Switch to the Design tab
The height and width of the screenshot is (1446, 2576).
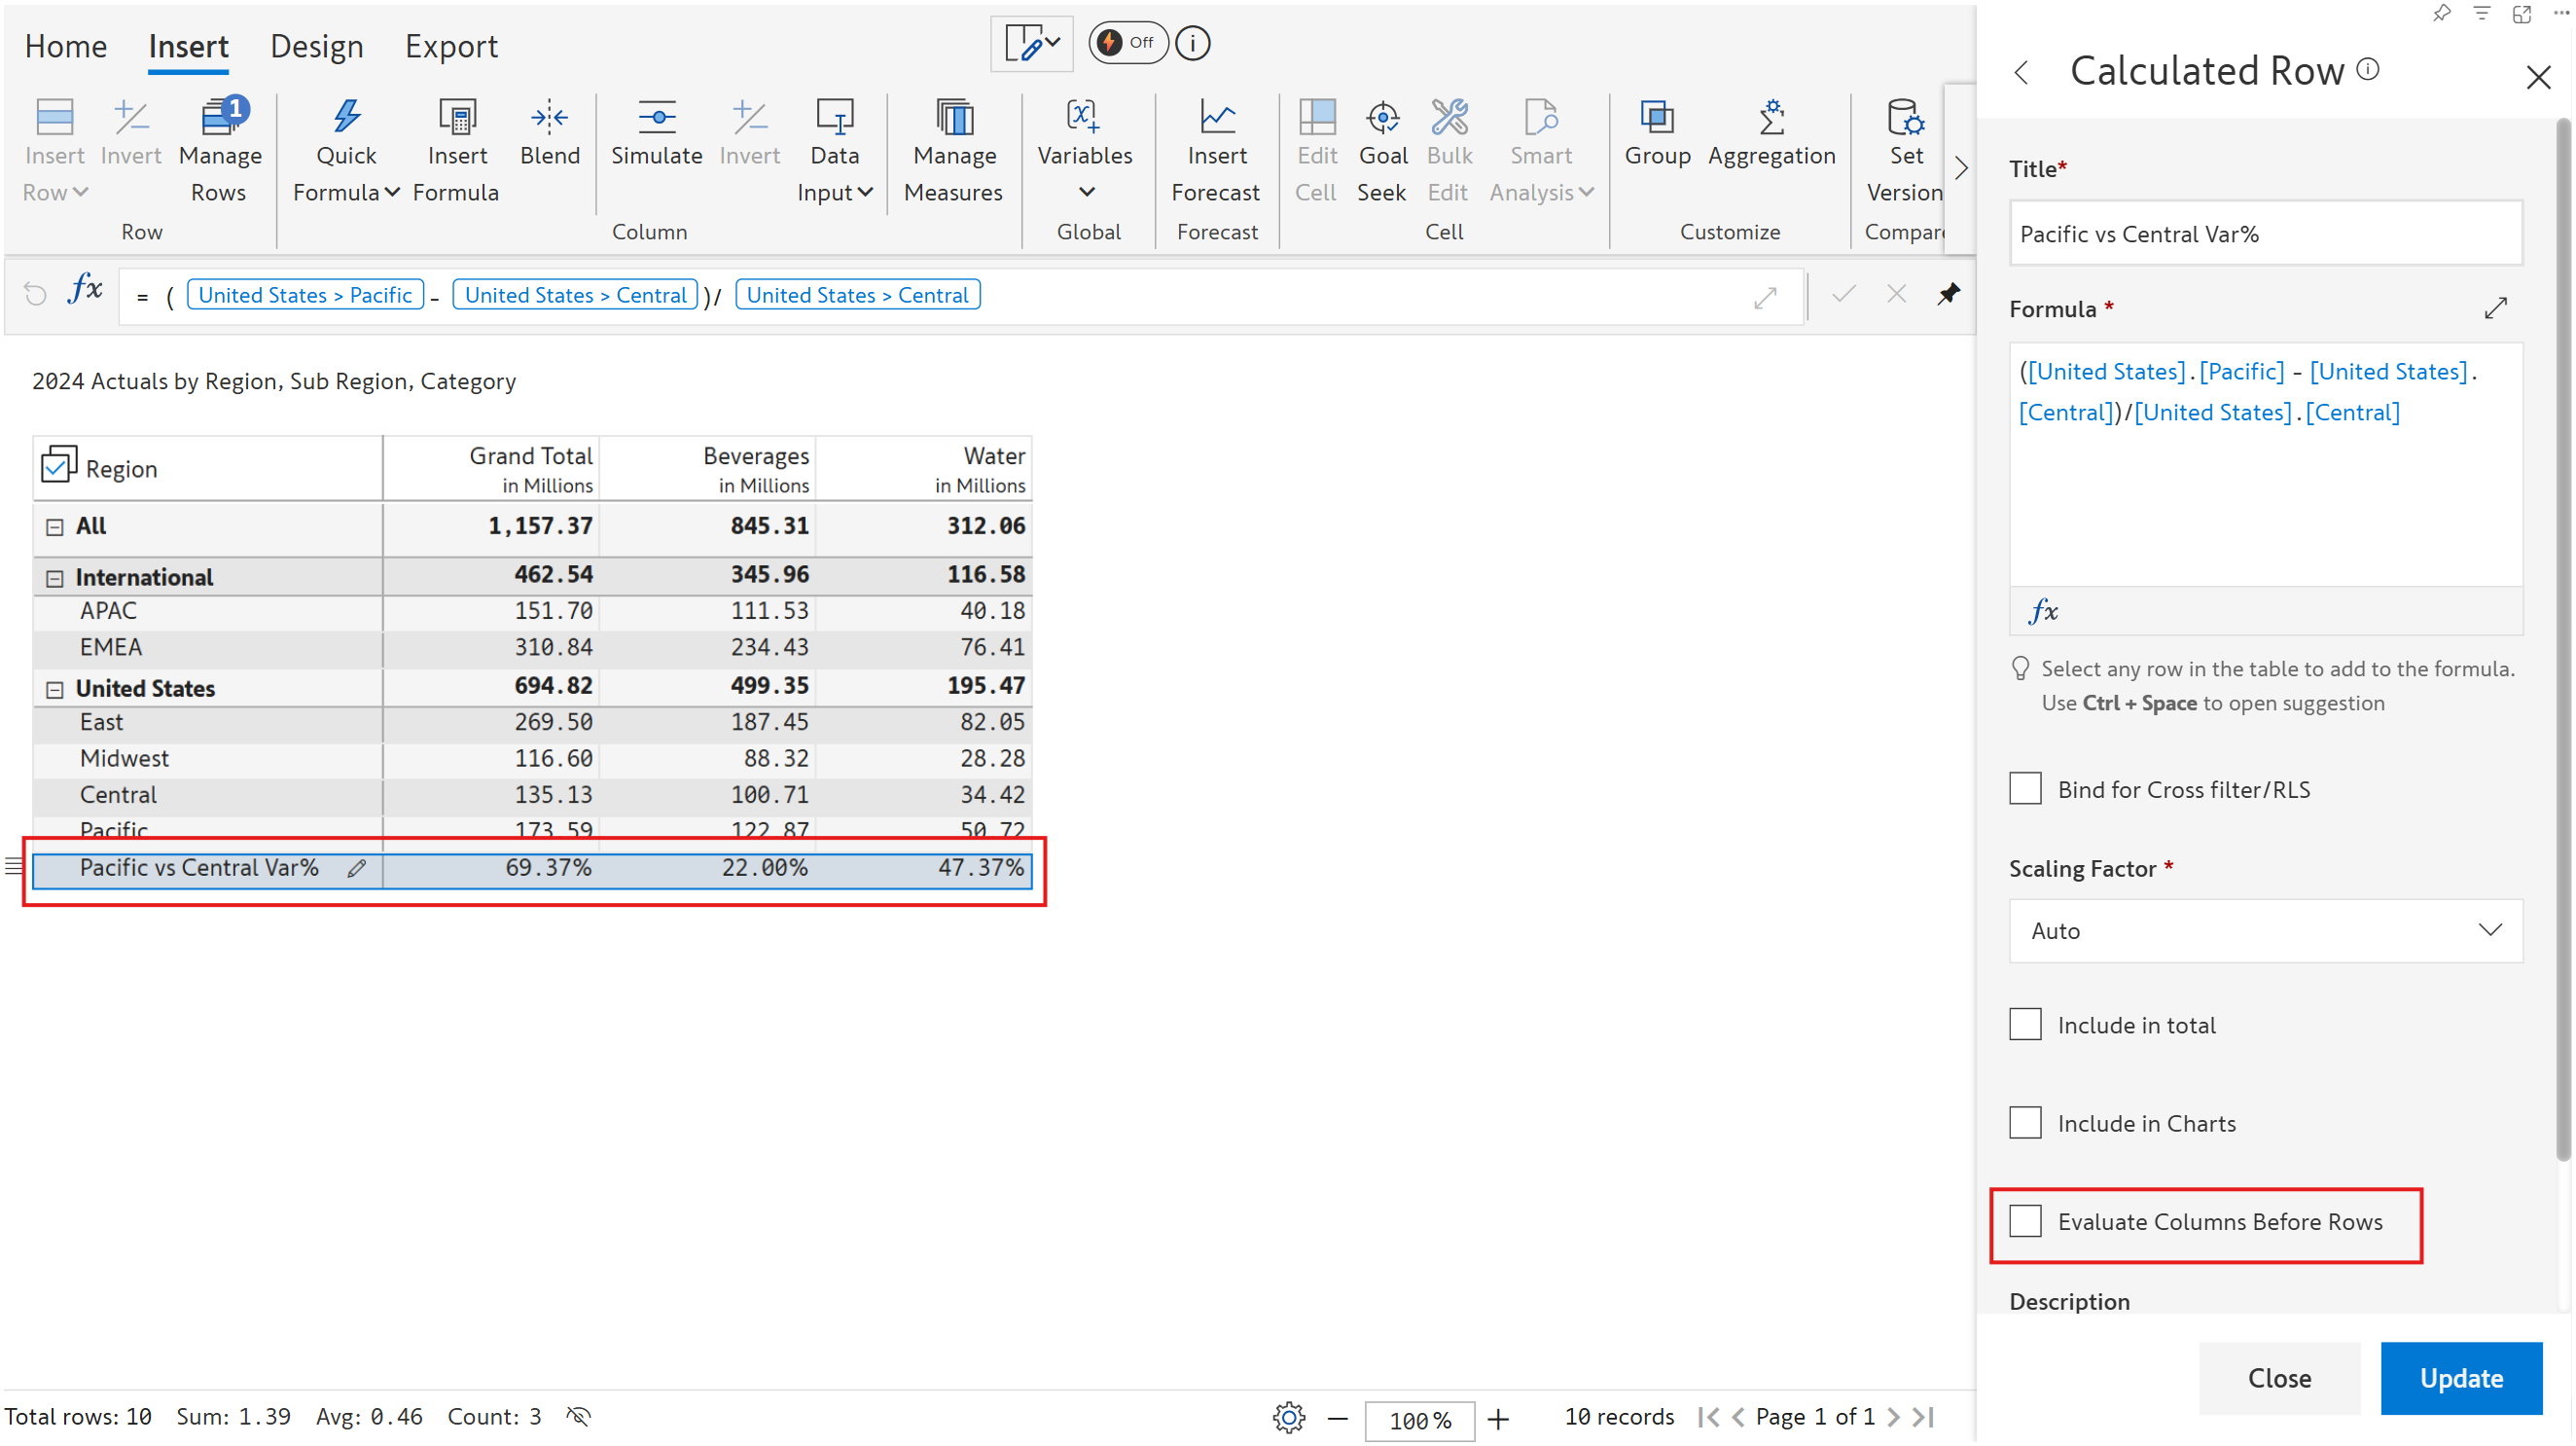click(x=316, y=47)
